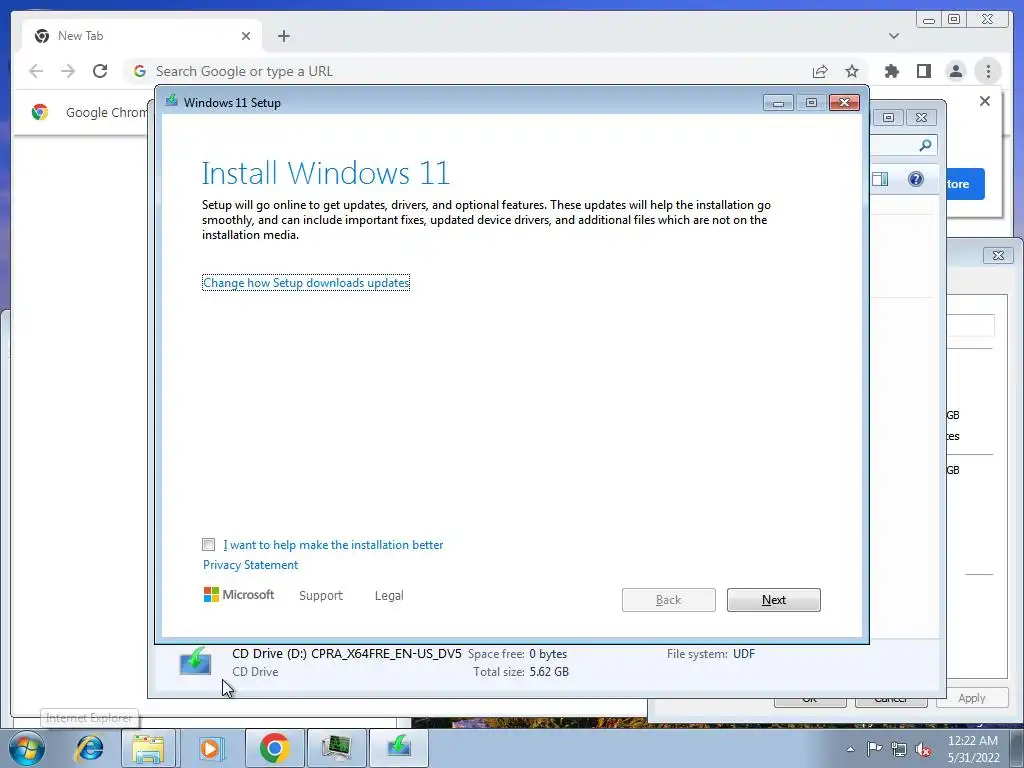
Task: Switch to Windows Setup taskbar icon
Action: point(398,748)
